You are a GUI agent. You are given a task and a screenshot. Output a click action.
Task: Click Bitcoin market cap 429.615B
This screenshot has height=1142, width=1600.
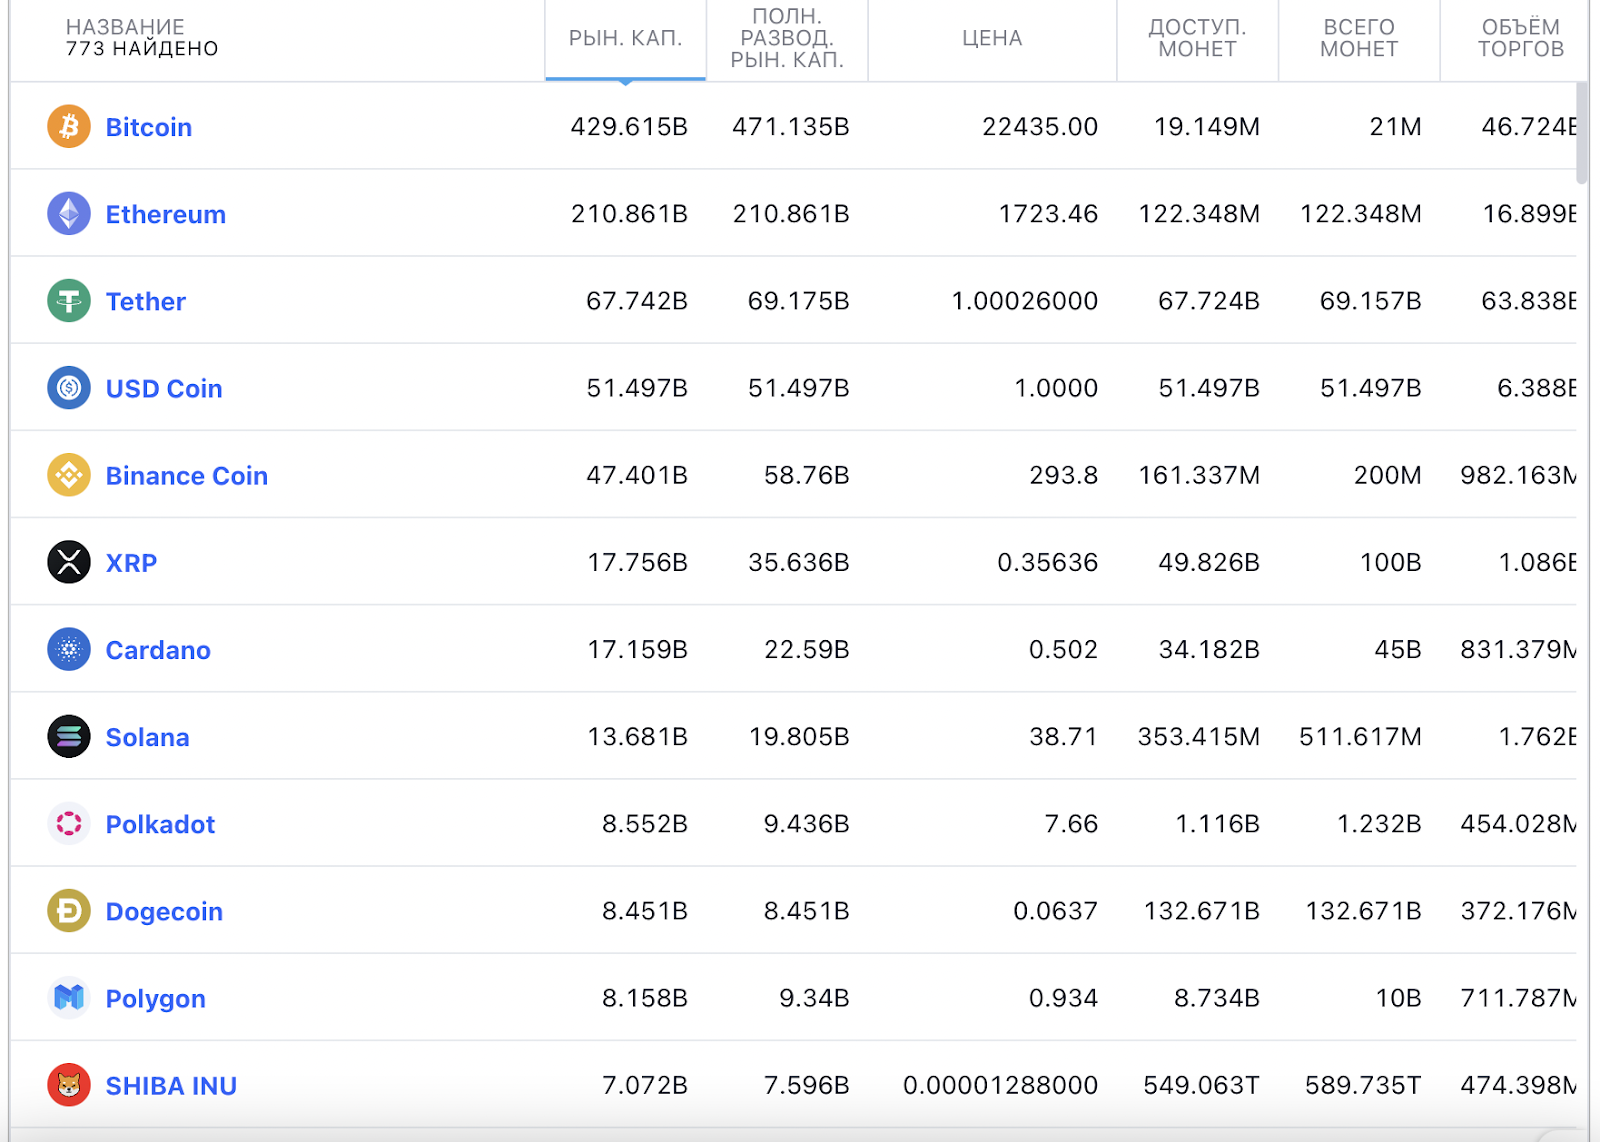629,127
